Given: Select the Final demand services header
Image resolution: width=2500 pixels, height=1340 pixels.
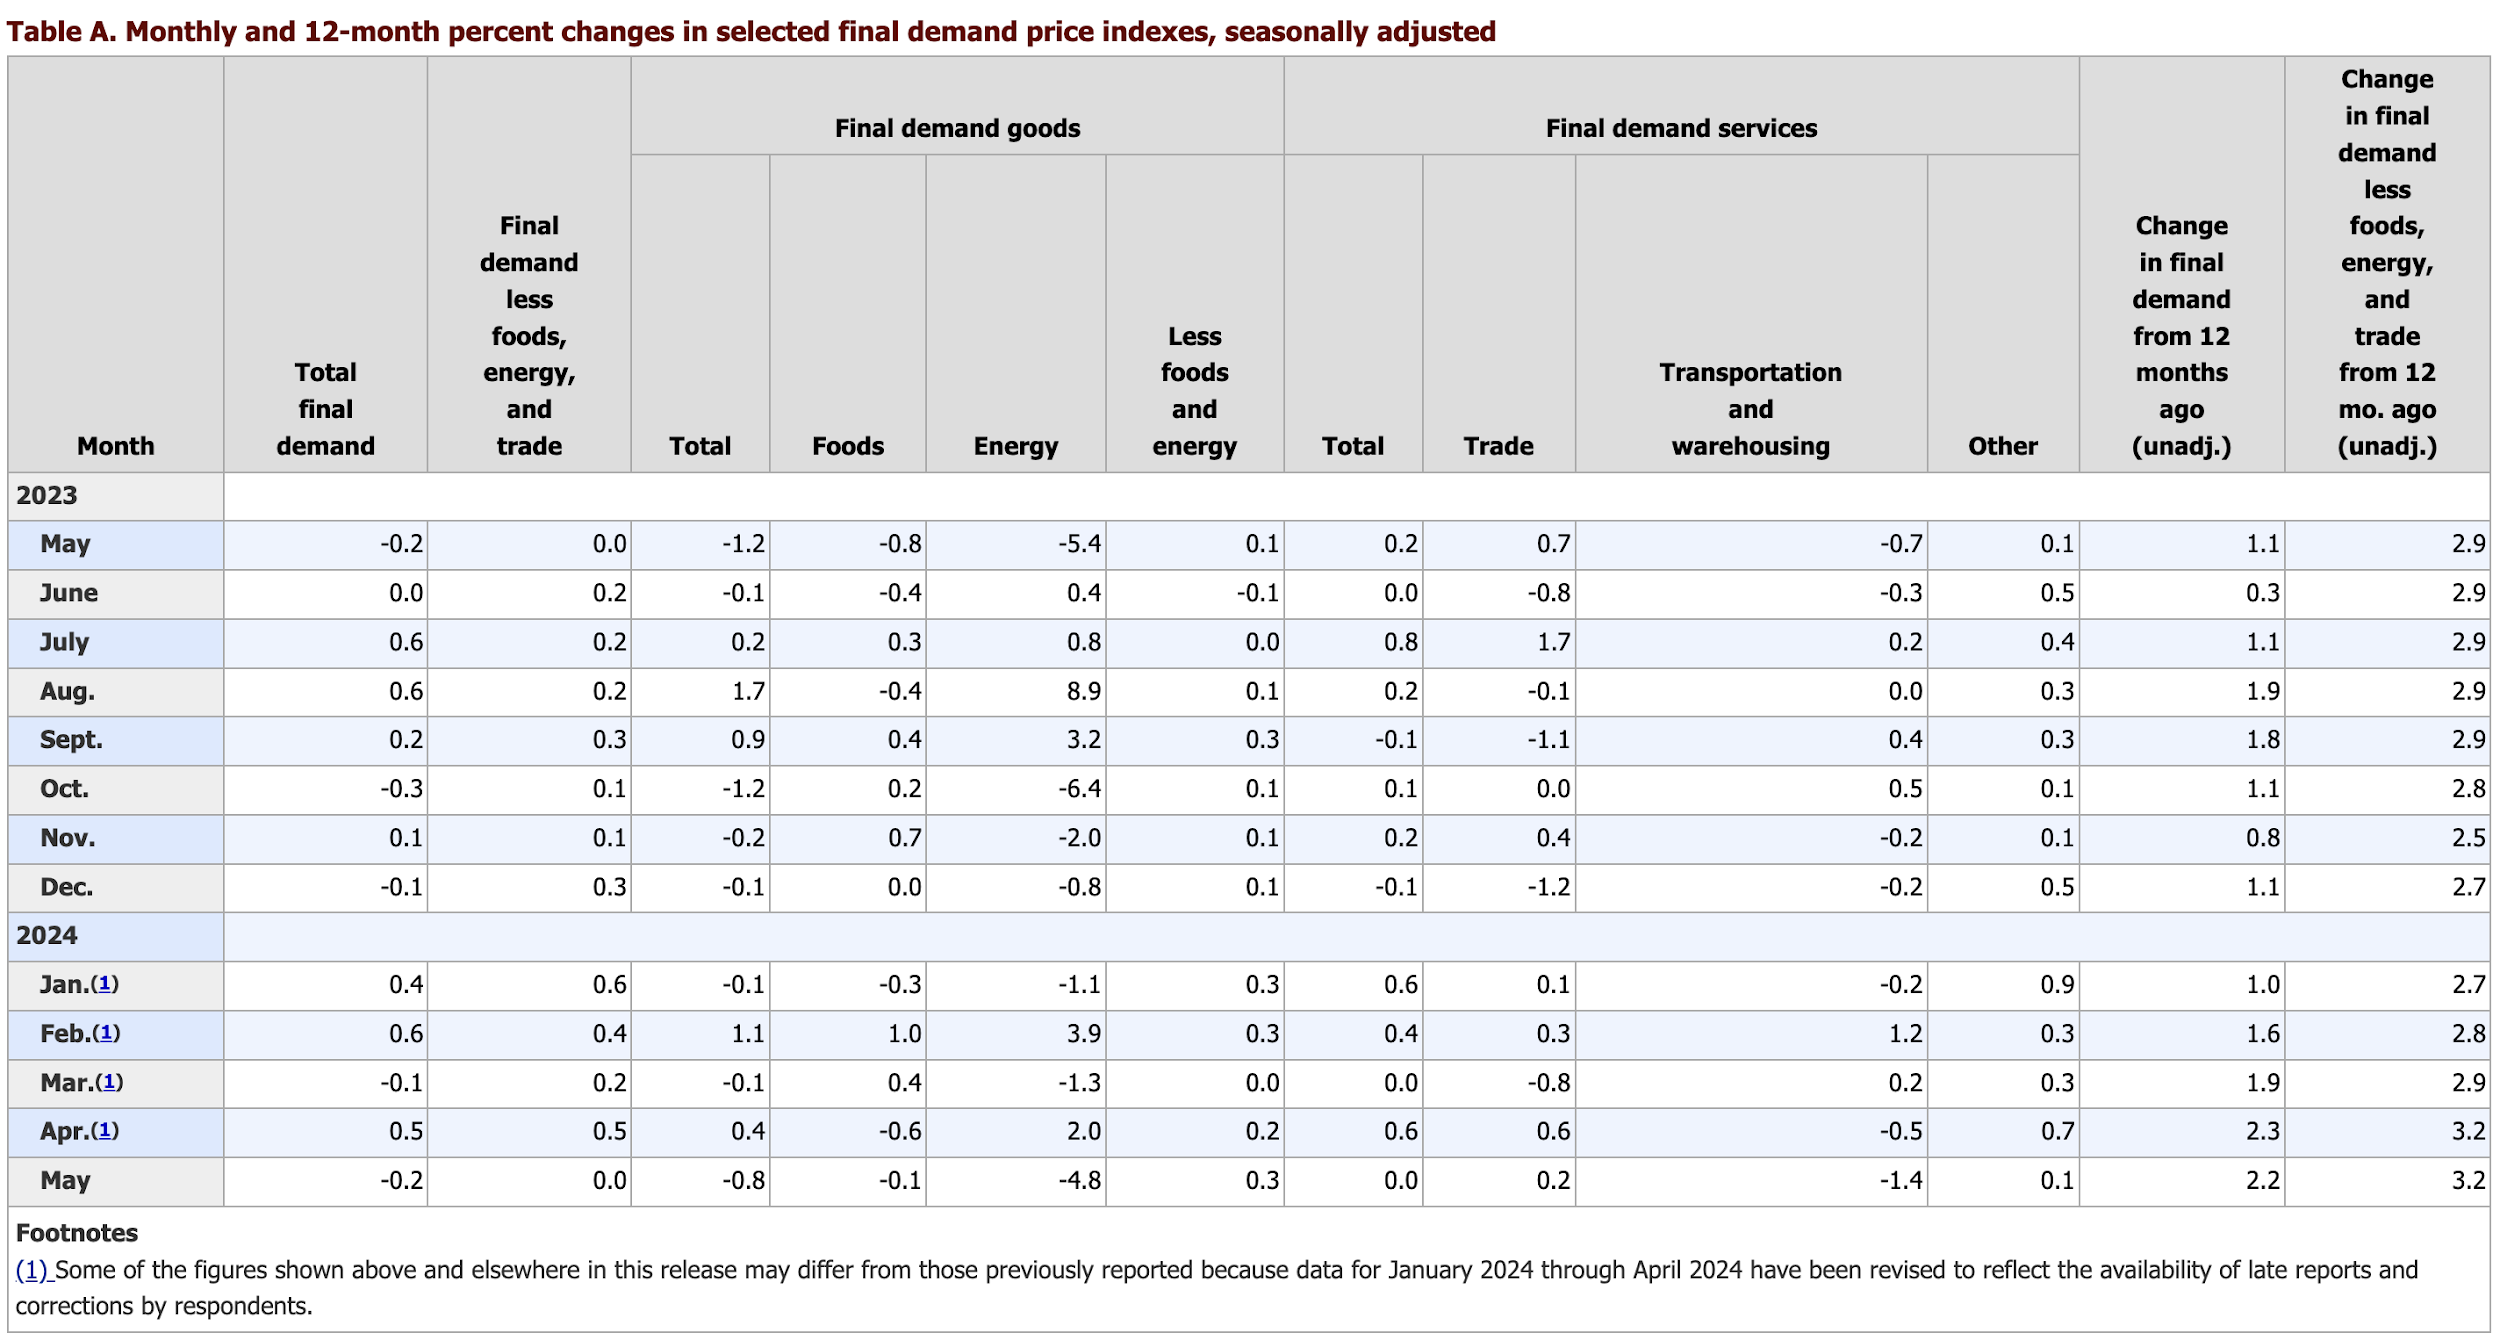Looking at the screenshot, I should (x=1681, y=128).
